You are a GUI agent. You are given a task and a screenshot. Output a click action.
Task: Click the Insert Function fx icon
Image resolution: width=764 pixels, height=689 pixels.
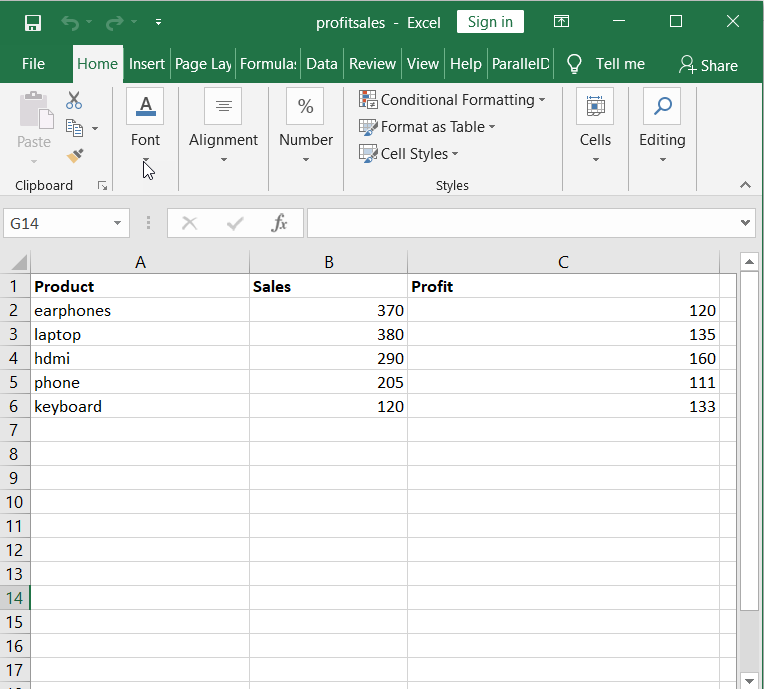(x=279, y=223)
